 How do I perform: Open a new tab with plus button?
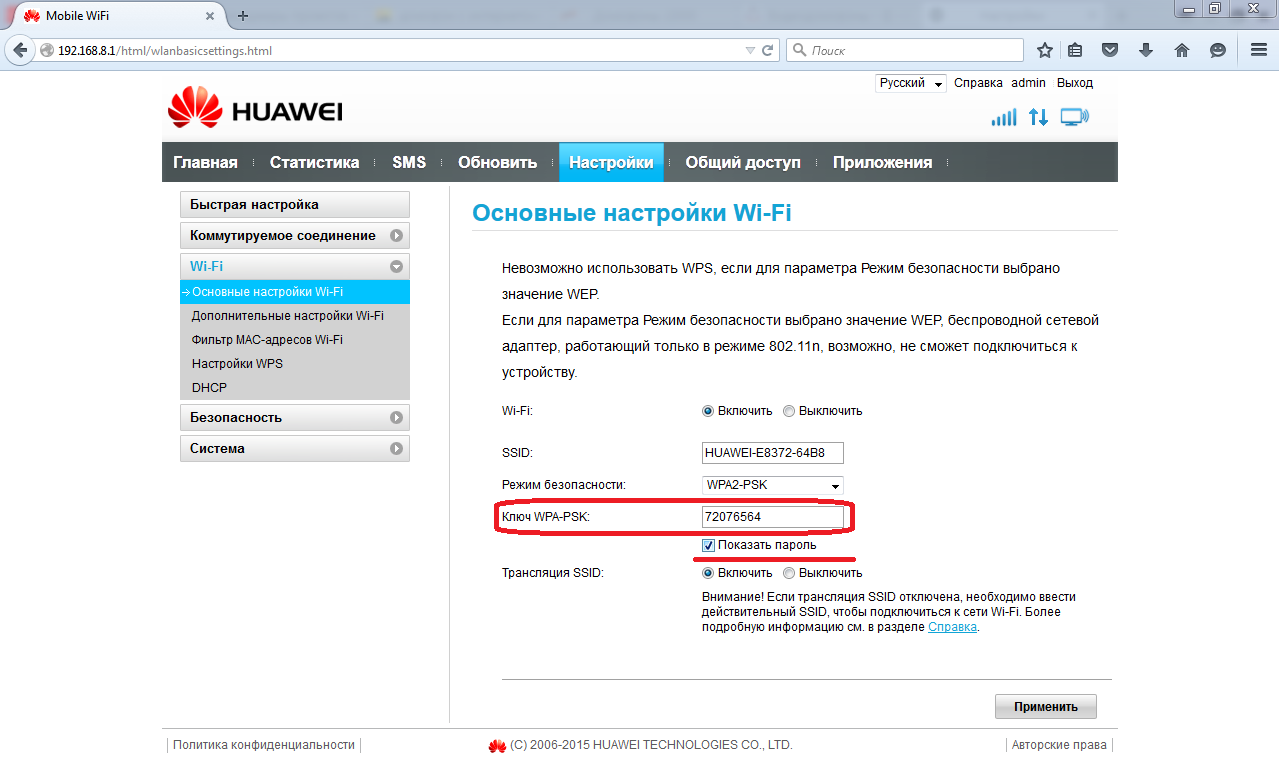[243, 16]
